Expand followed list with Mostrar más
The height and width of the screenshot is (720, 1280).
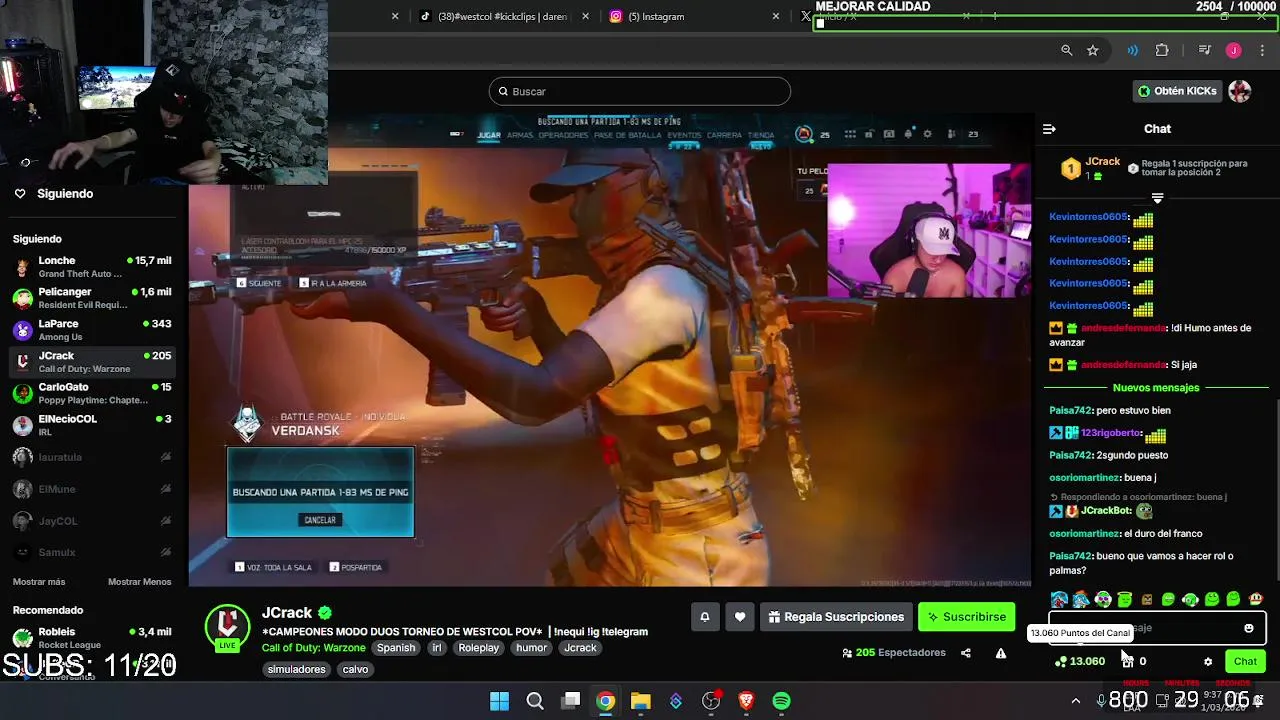coord(39,582)
